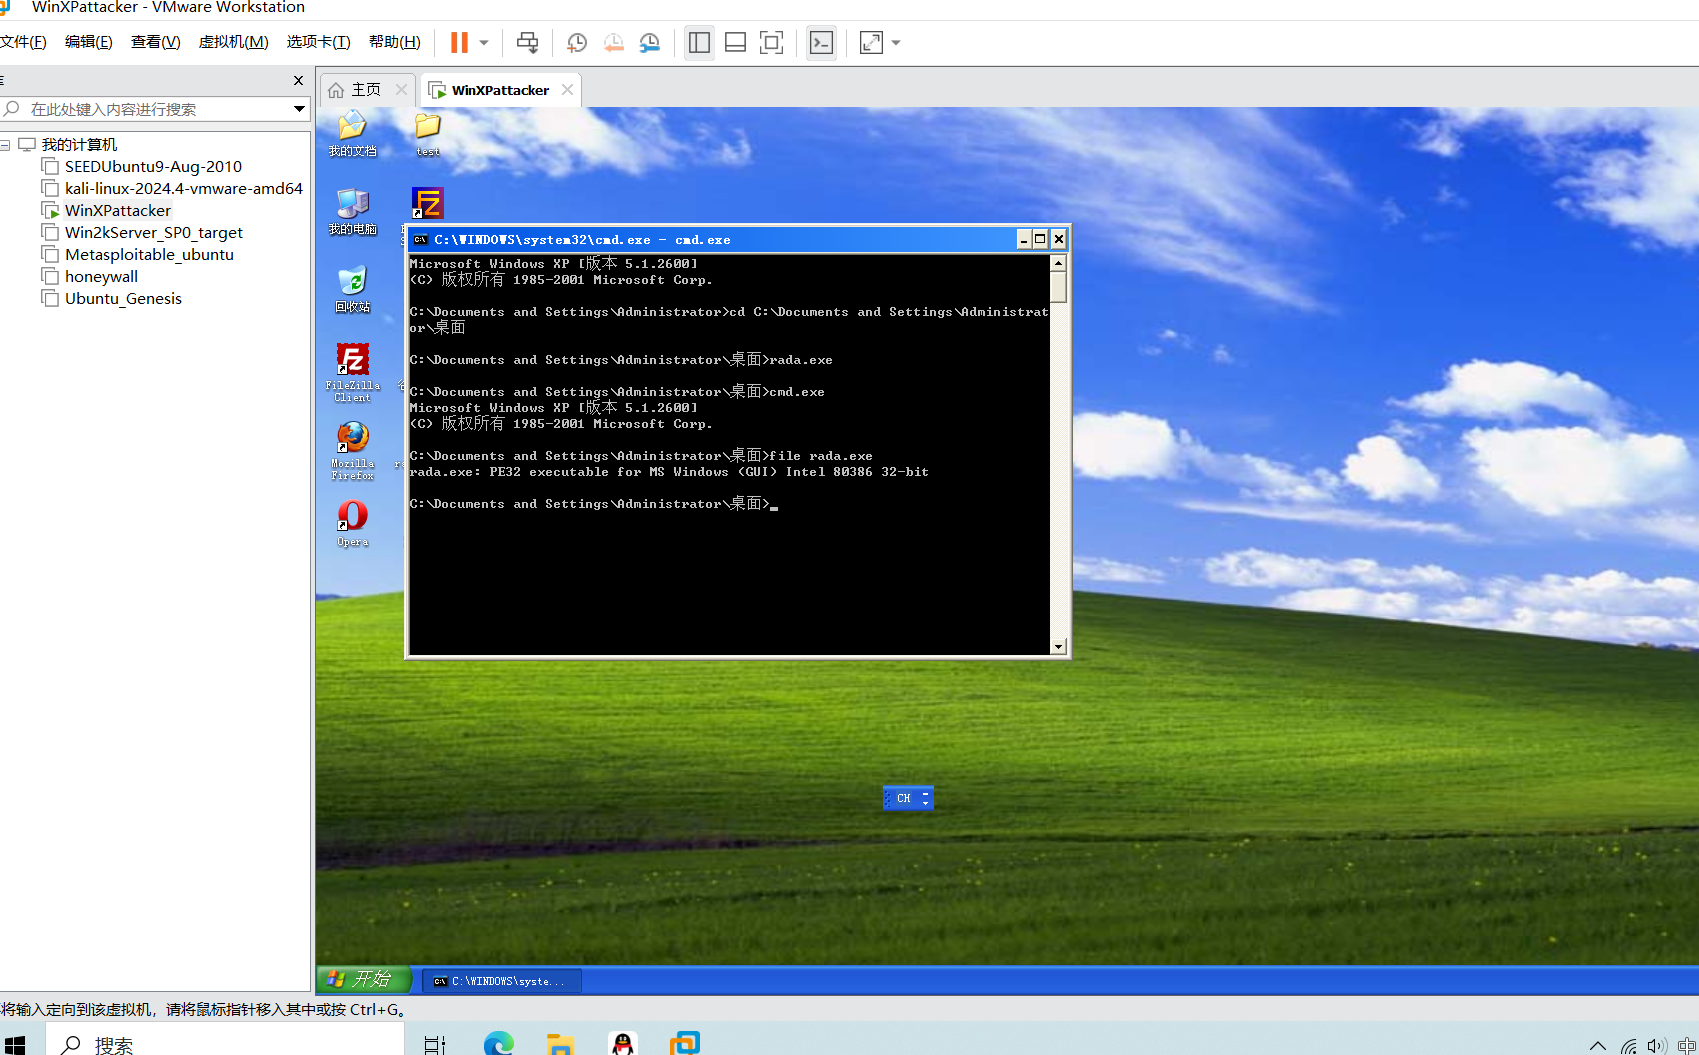Click the C:\WINDOWS\syste... taskbar button

(501, 981)
